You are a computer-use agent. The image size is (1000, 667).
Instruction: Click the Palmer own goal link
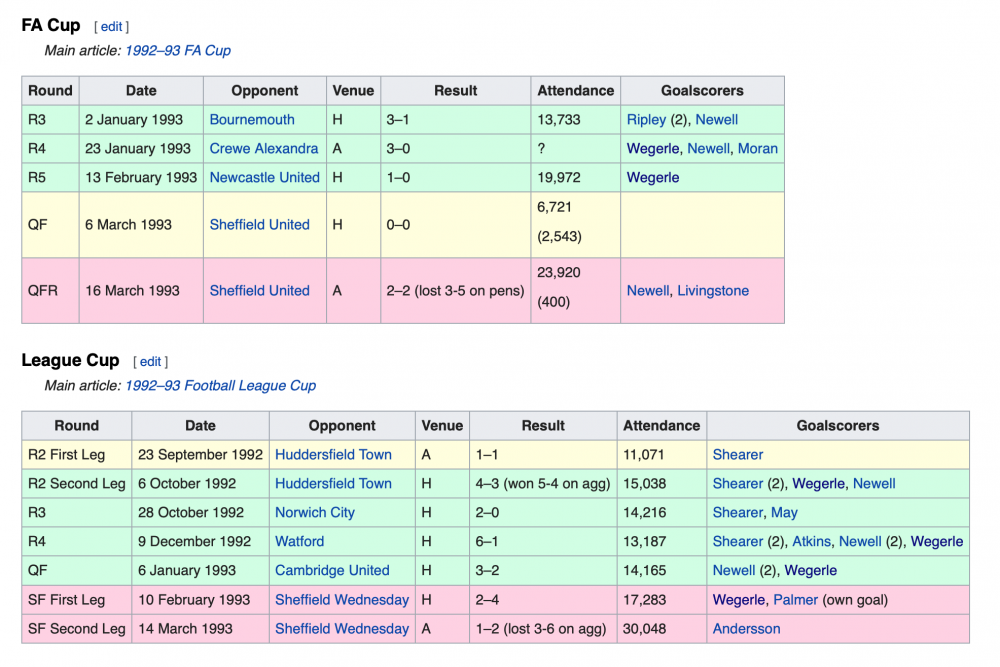[795, 599]
